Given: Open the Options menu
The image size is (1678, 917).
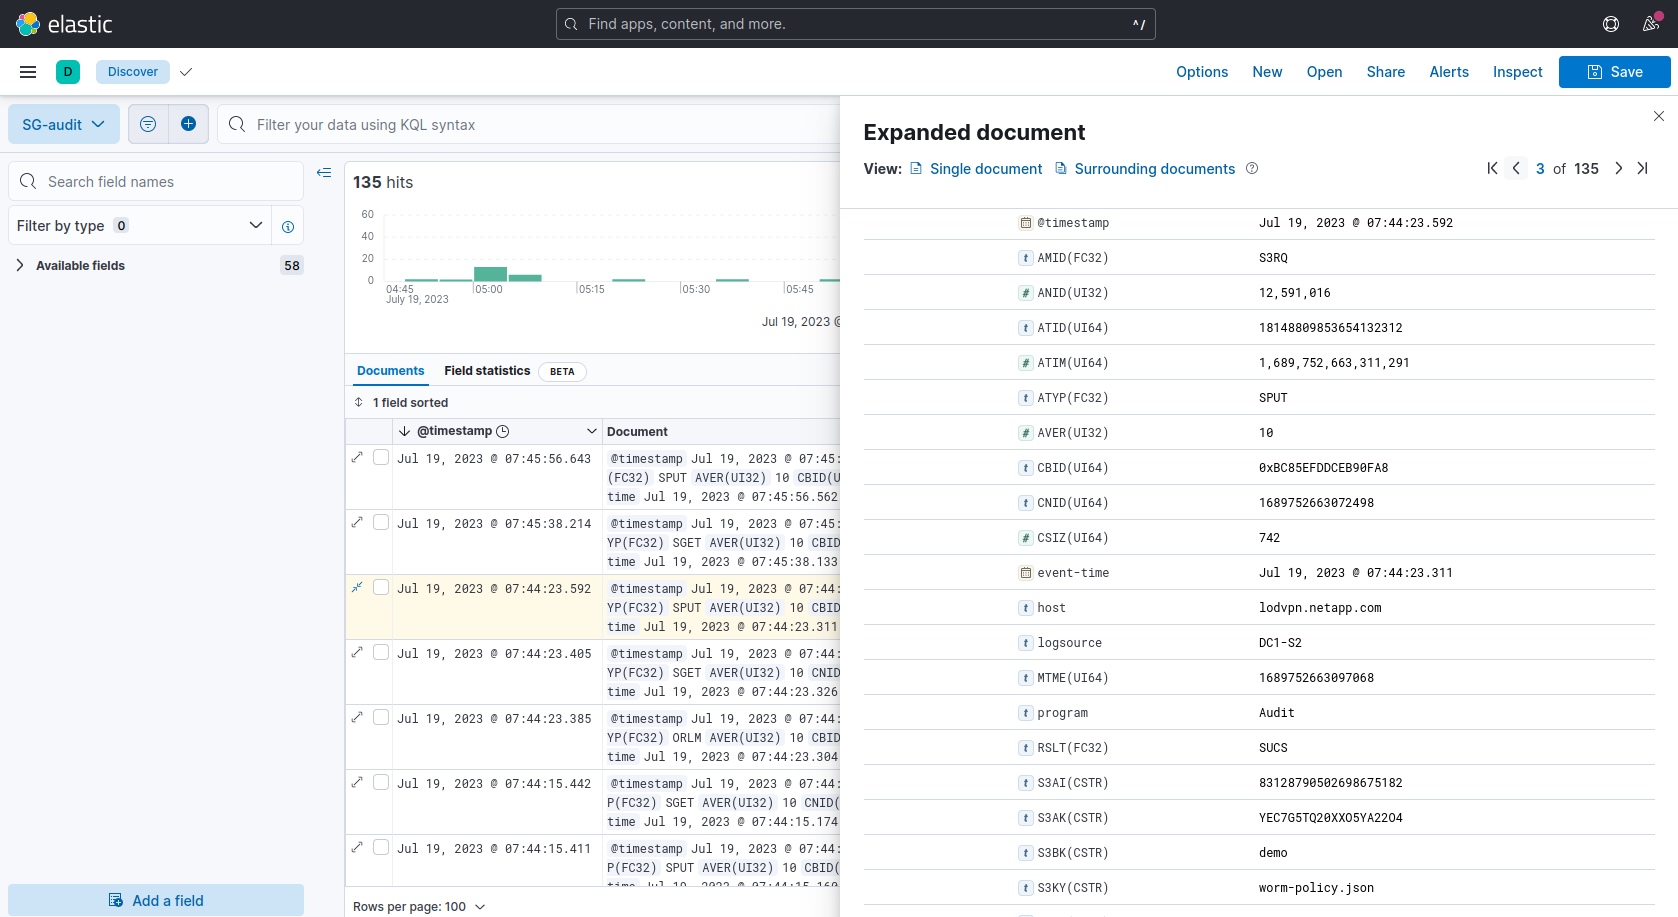Looking at the screenshot, I should (1202, 72).
